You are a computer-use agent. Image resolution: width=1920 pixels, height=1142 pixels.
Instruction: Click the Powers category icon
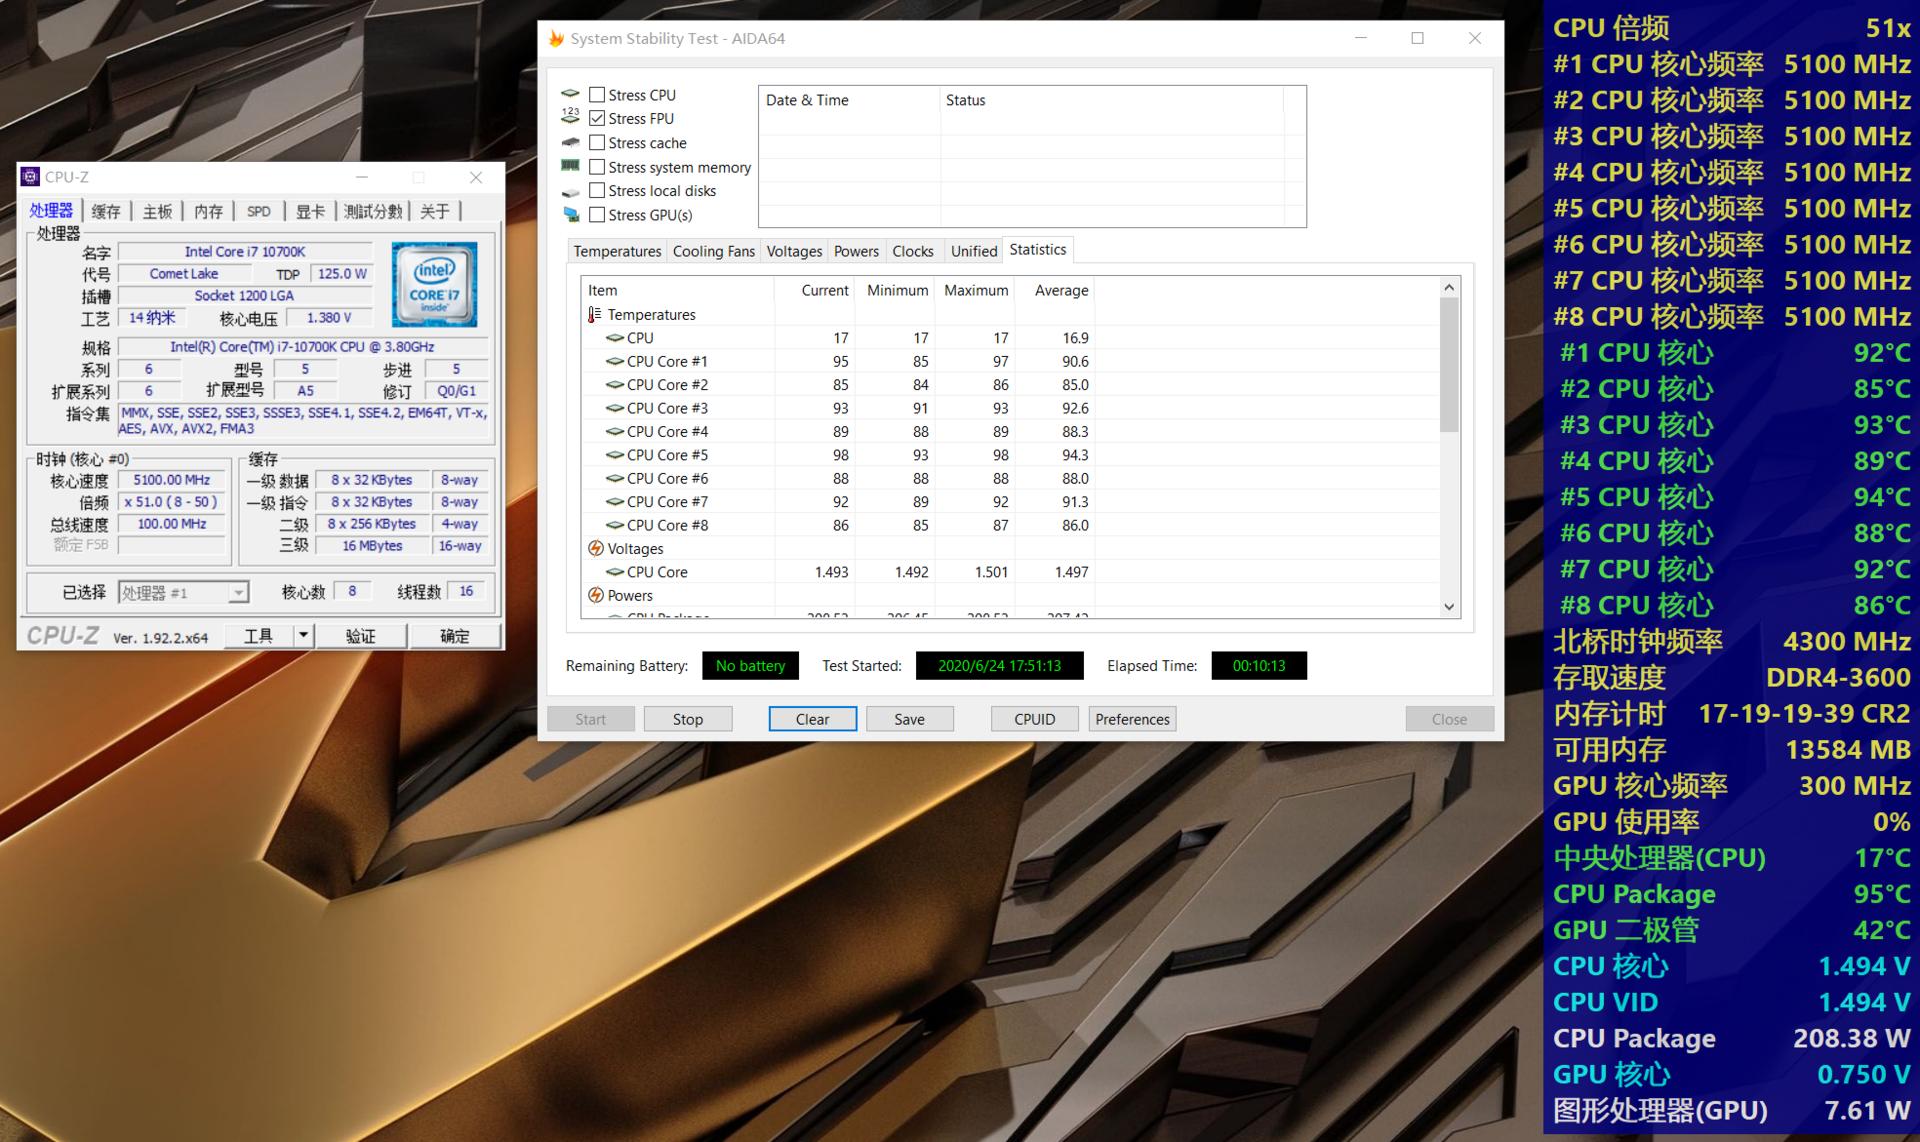[595, 595]
